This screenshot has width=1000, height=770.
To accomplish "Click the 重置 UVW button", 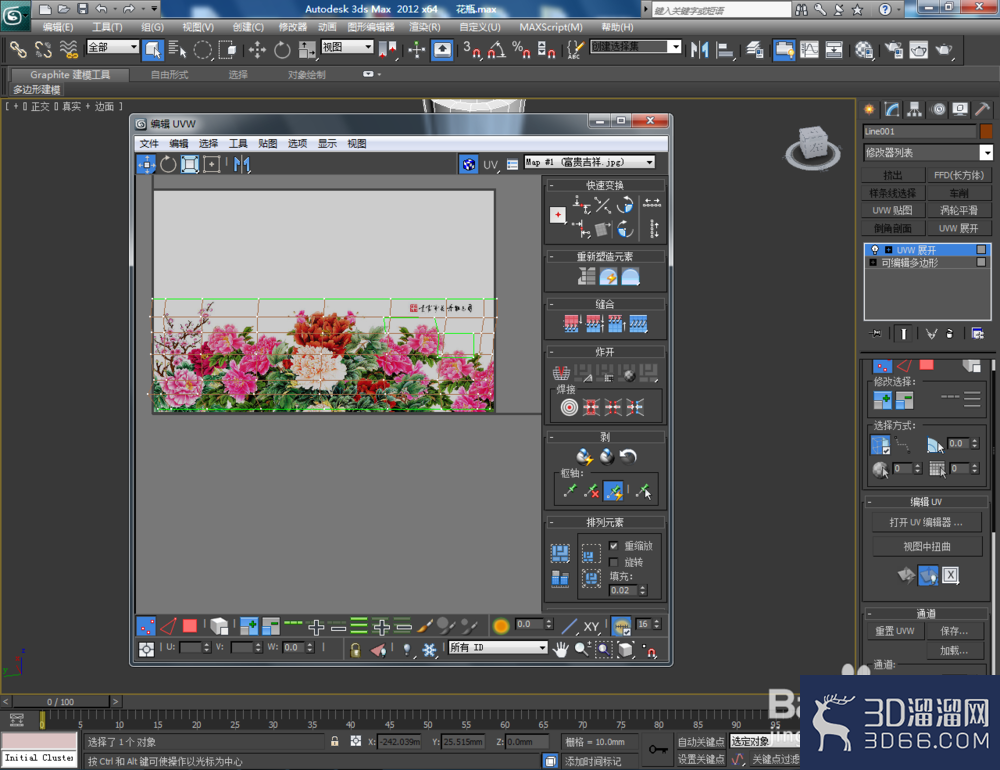I will tap(894, 631).
